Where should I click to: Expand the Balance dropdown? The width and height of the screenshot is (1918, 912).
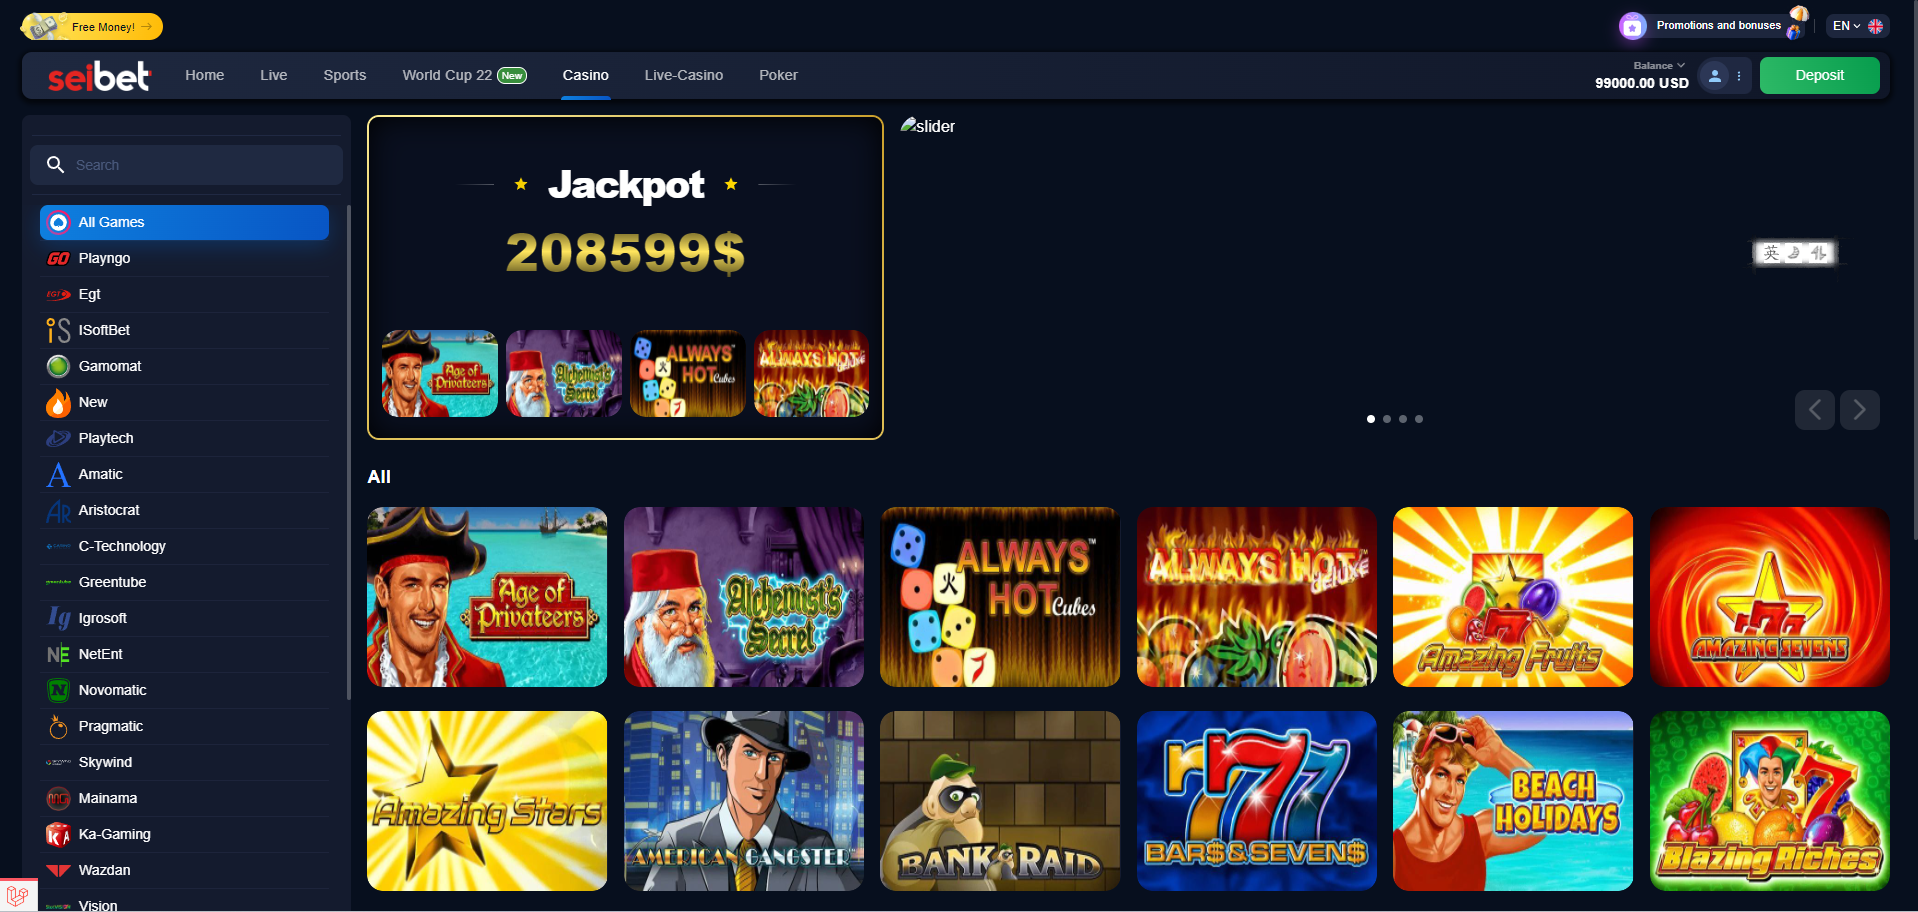point(1658,66)
